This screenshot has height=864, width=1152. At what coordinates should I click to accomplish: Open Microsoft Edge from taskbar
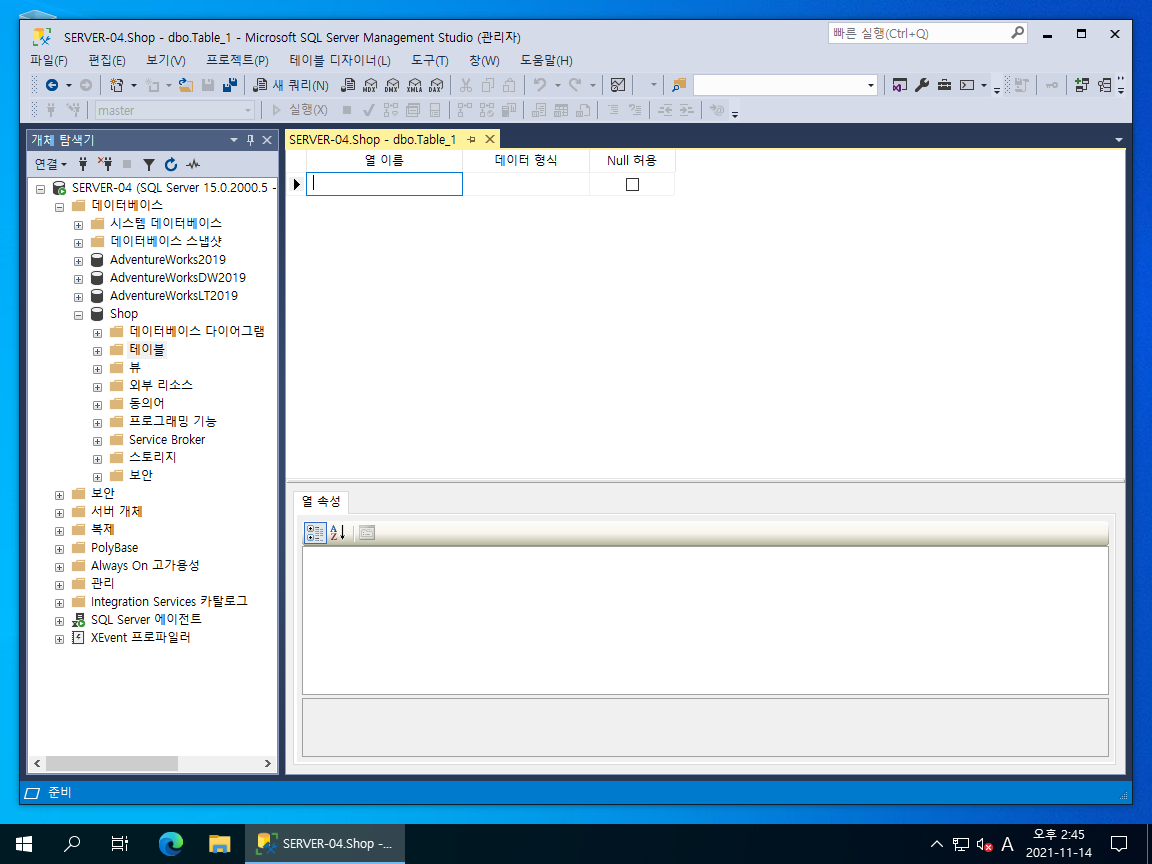[170, 843]
